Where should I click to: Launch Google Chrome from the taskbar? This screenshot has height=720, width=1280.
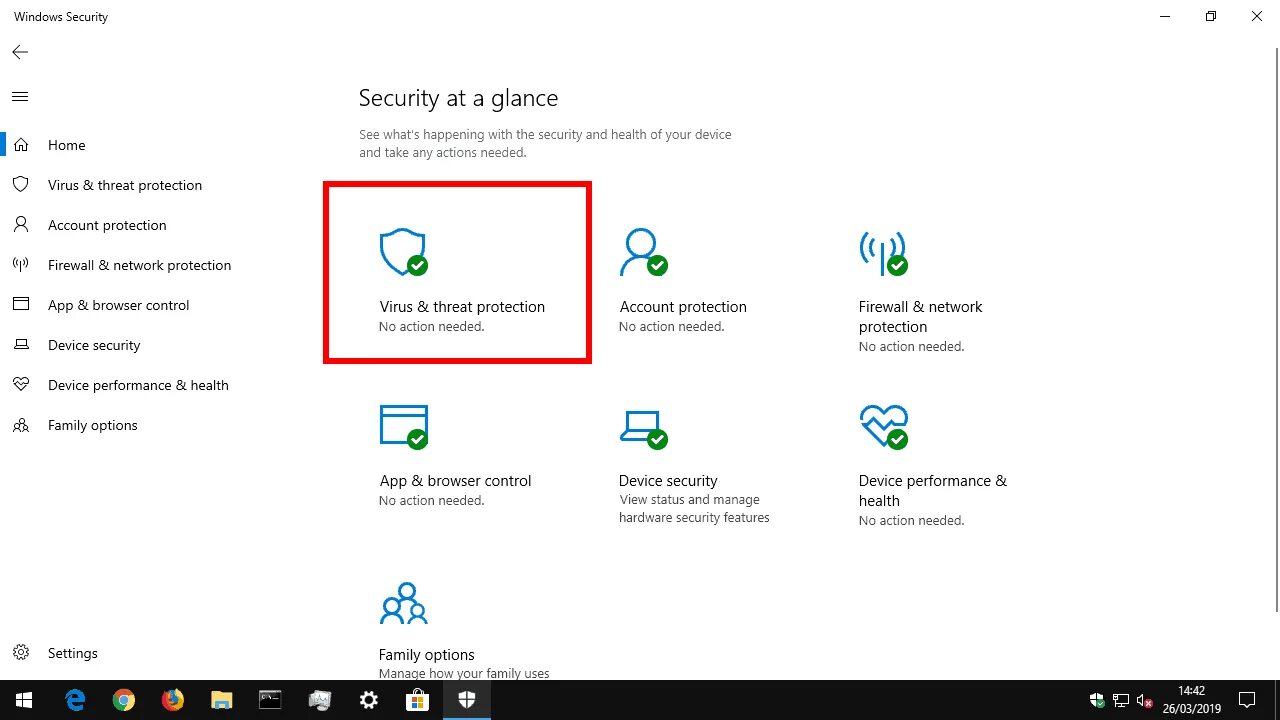(x=124, y=700)
